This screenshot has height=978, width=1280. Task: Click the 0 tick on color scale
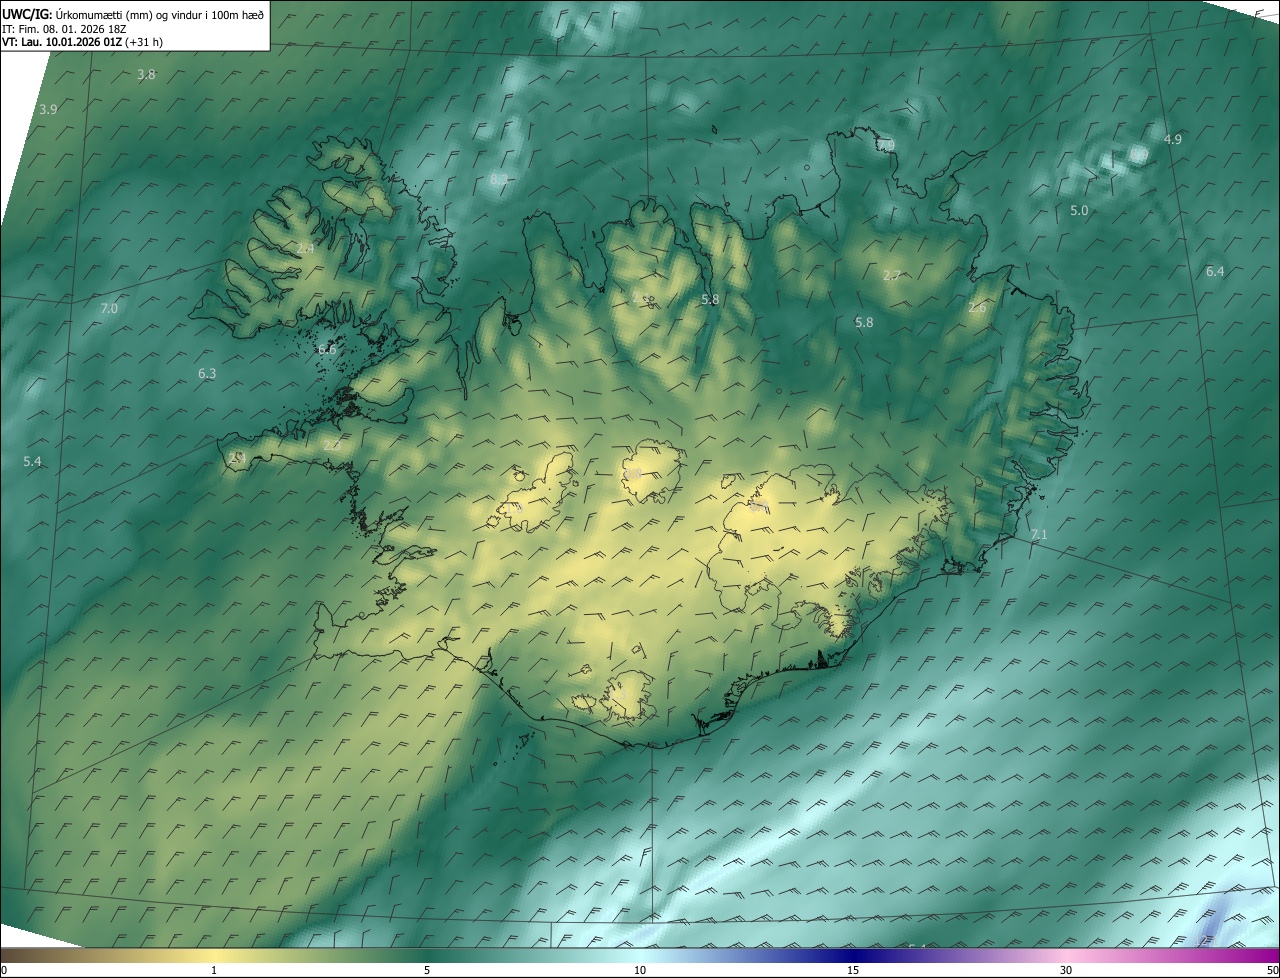(3, 970)
